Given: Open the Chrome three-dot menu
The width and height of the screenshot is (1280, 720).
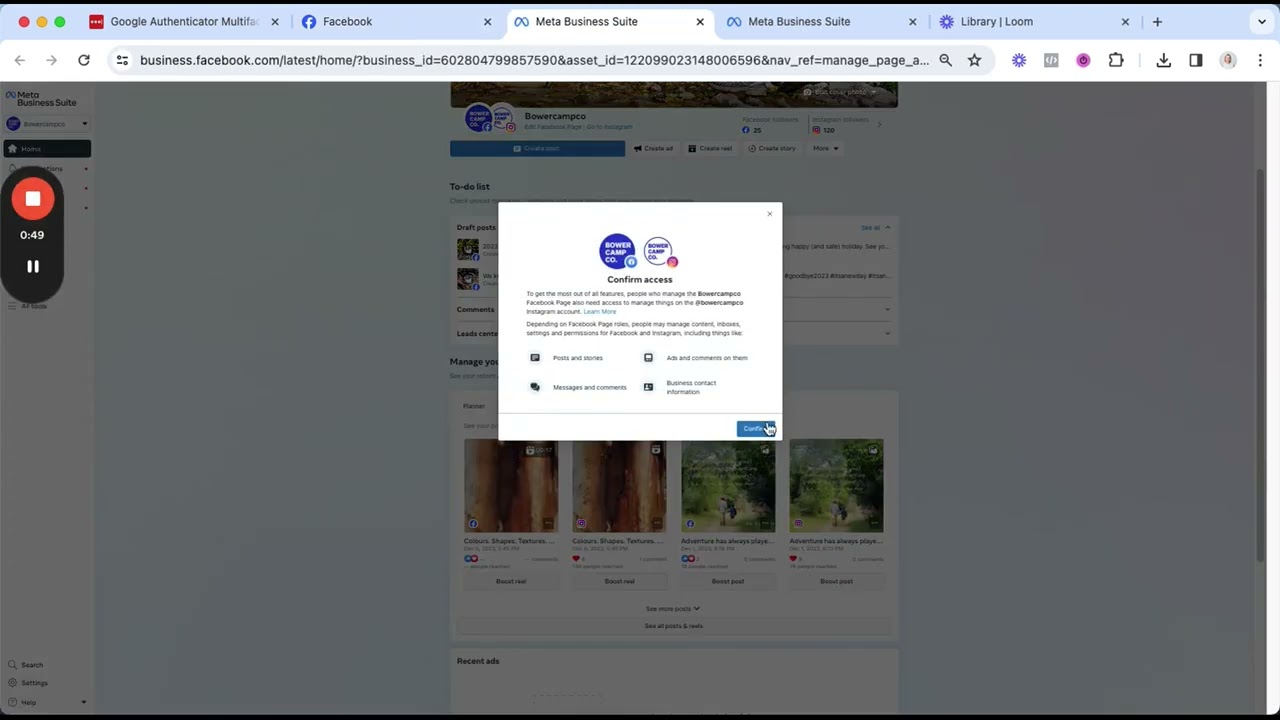Looking at the screenshot, I should 1260,60.
